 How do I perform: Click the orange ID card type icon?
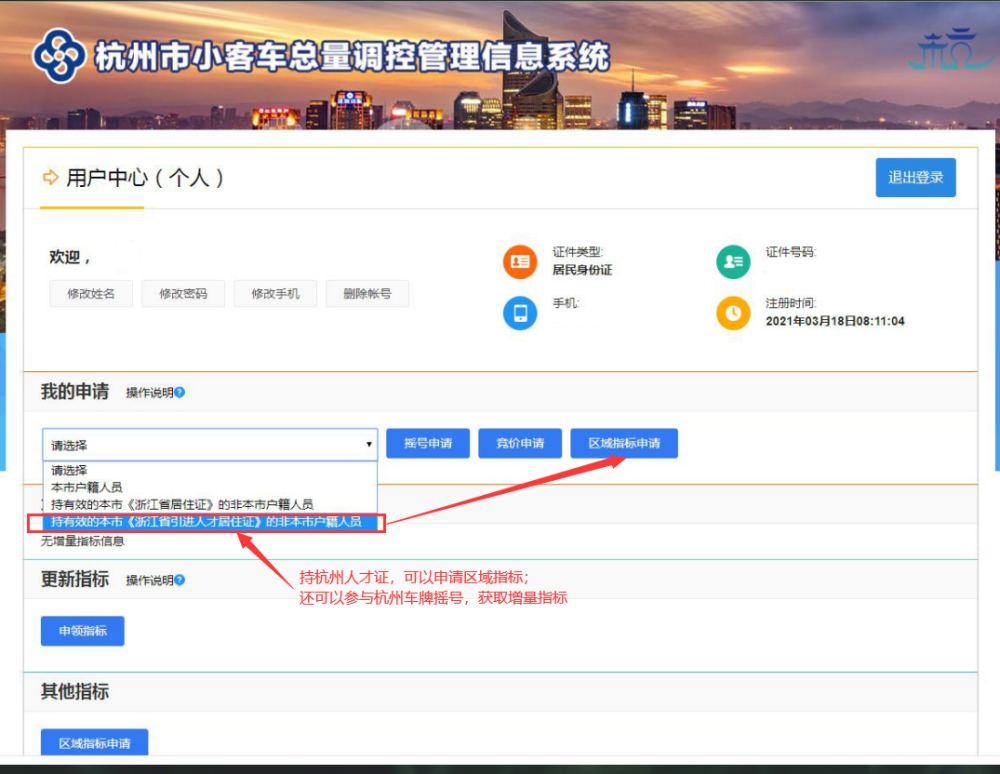(520, 261)
